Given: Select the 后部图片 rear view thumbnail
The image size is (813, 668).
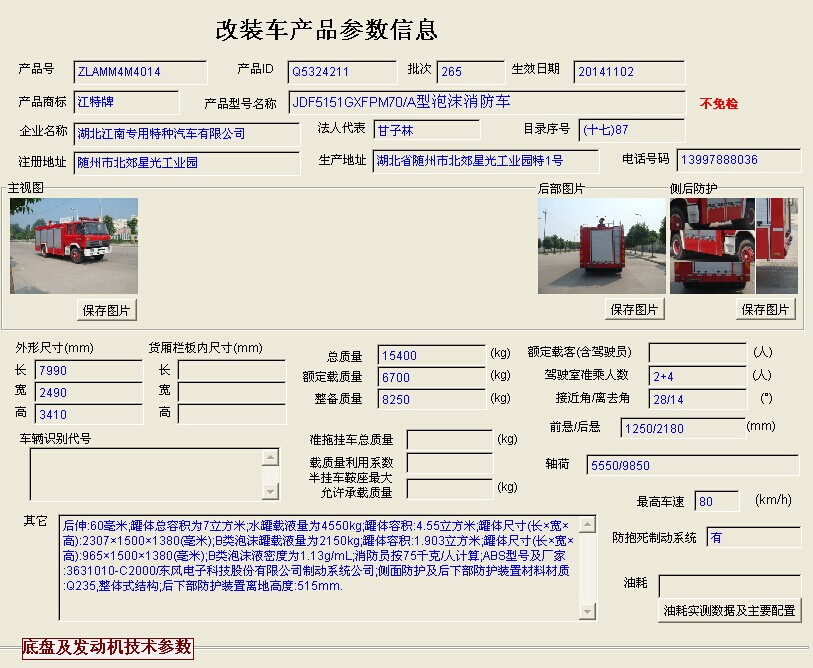Looking at the screenshot, I should click(x=601, y=246).
